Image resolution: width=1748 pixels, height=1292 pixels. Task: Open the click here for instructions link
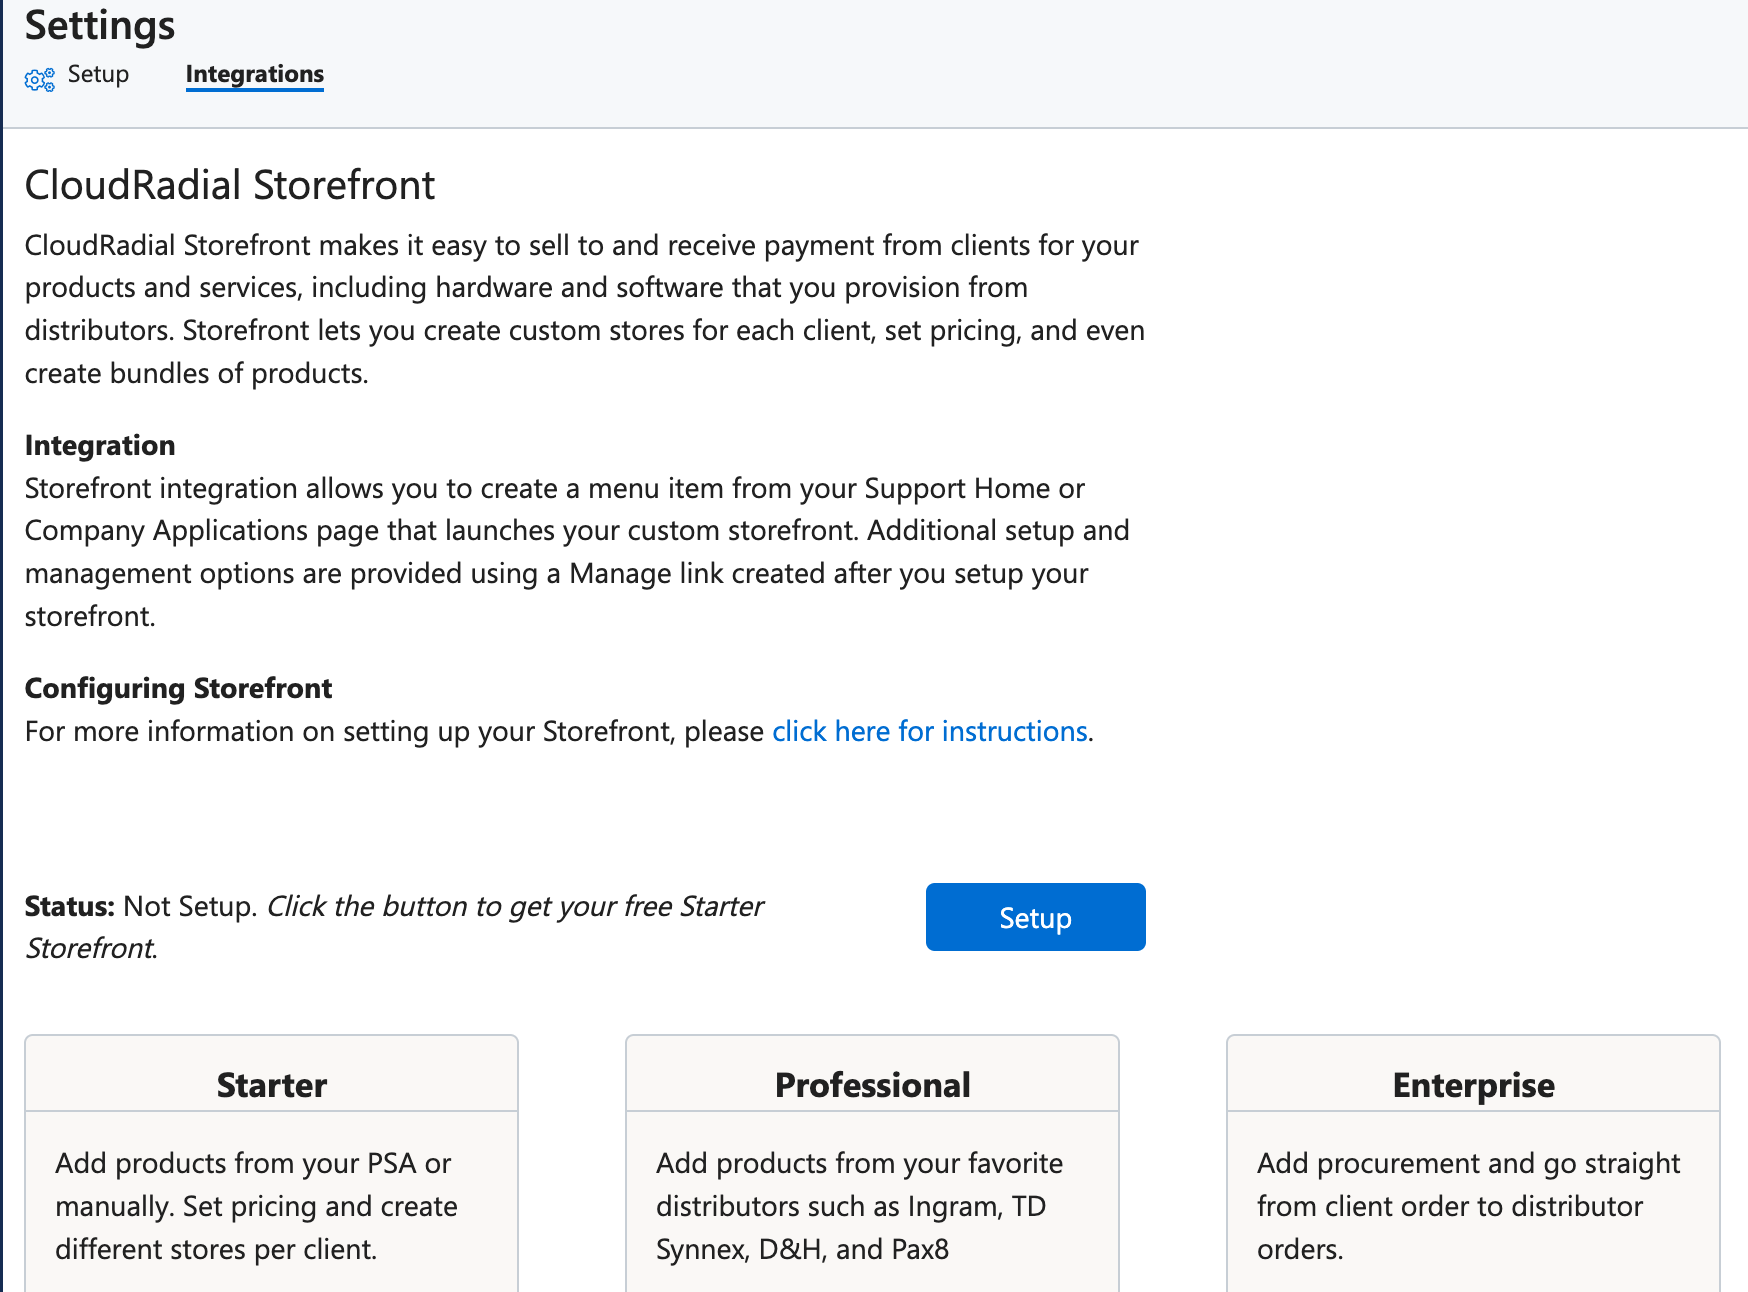(929, 731)
